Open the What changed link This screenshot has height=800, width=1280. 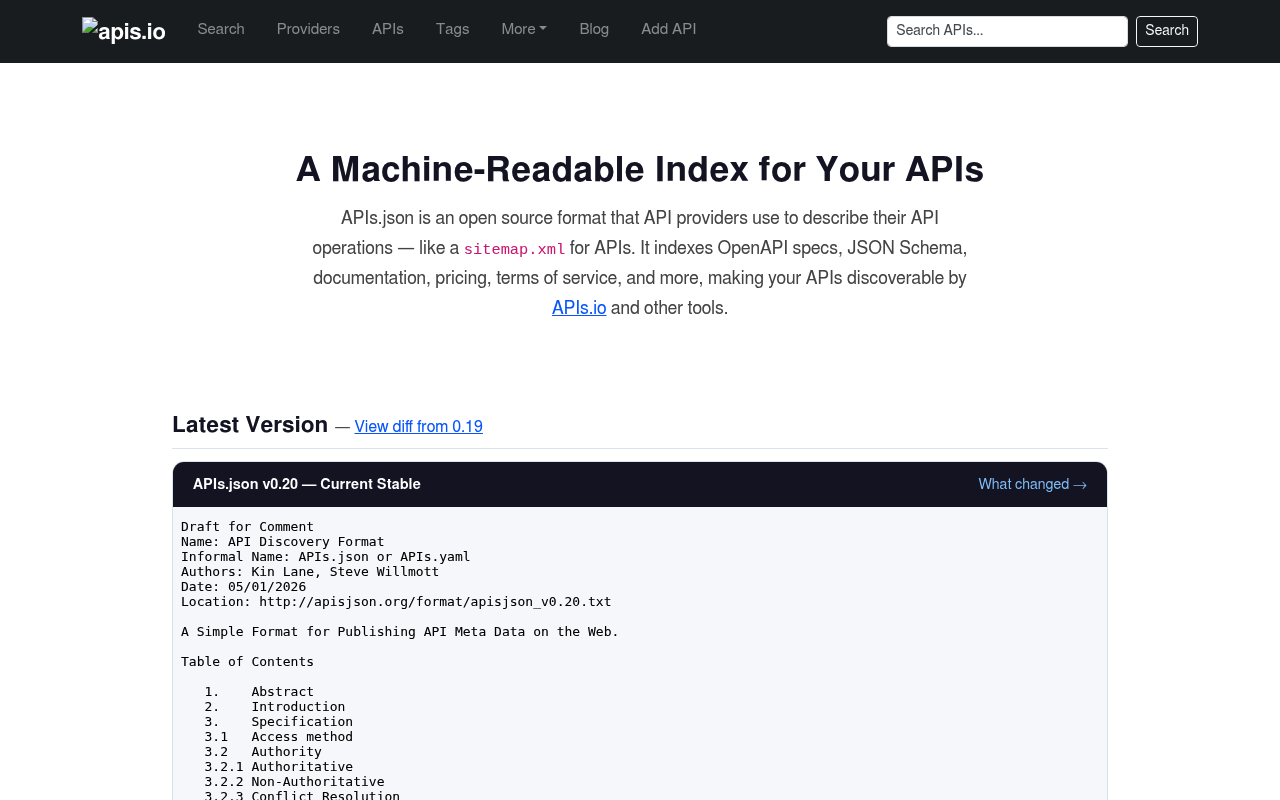click(1032, 485)
